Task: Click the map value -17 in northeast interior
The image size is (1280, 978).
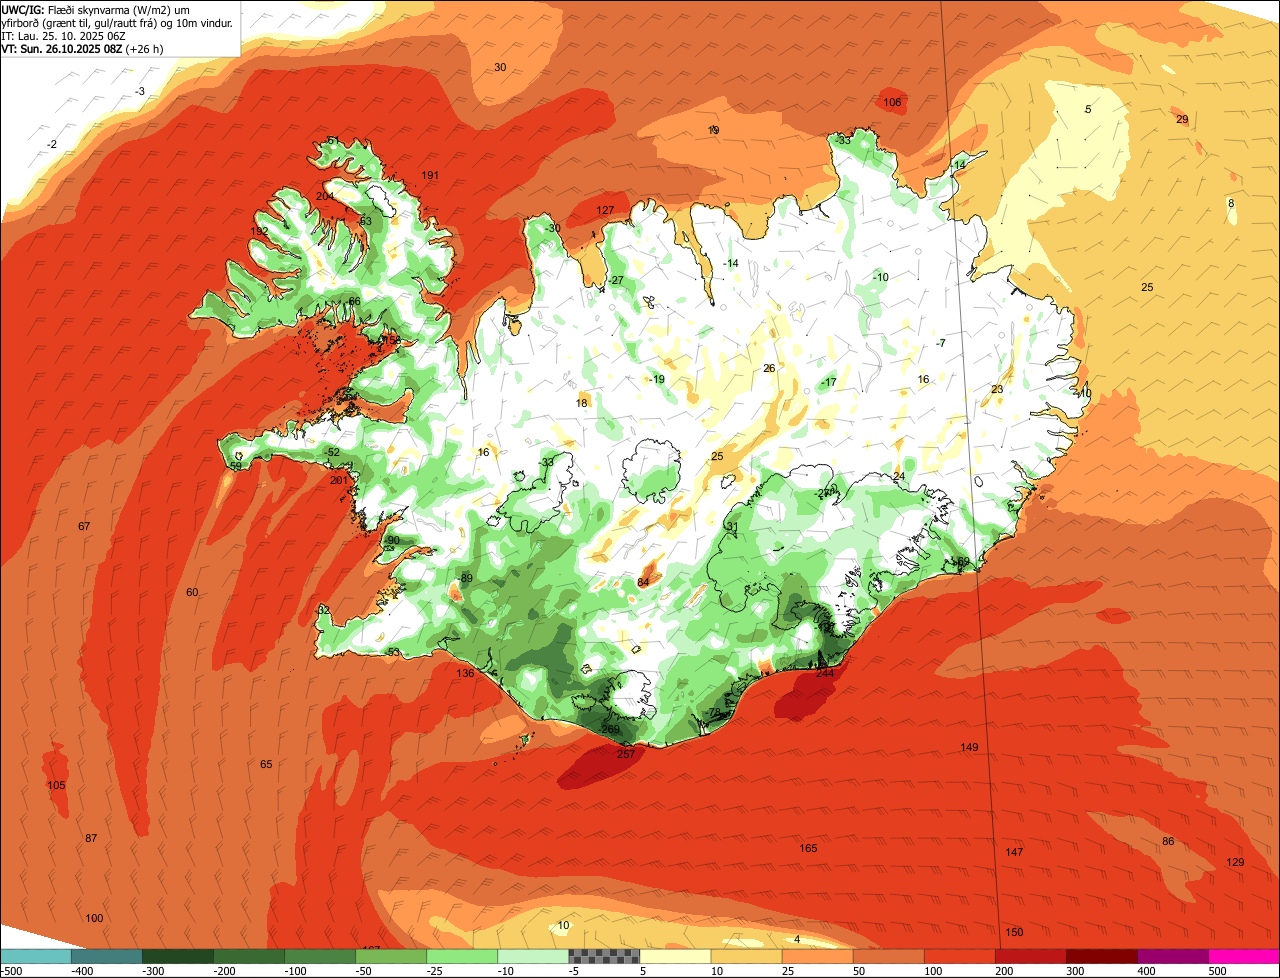Action: tap(828, 382)
